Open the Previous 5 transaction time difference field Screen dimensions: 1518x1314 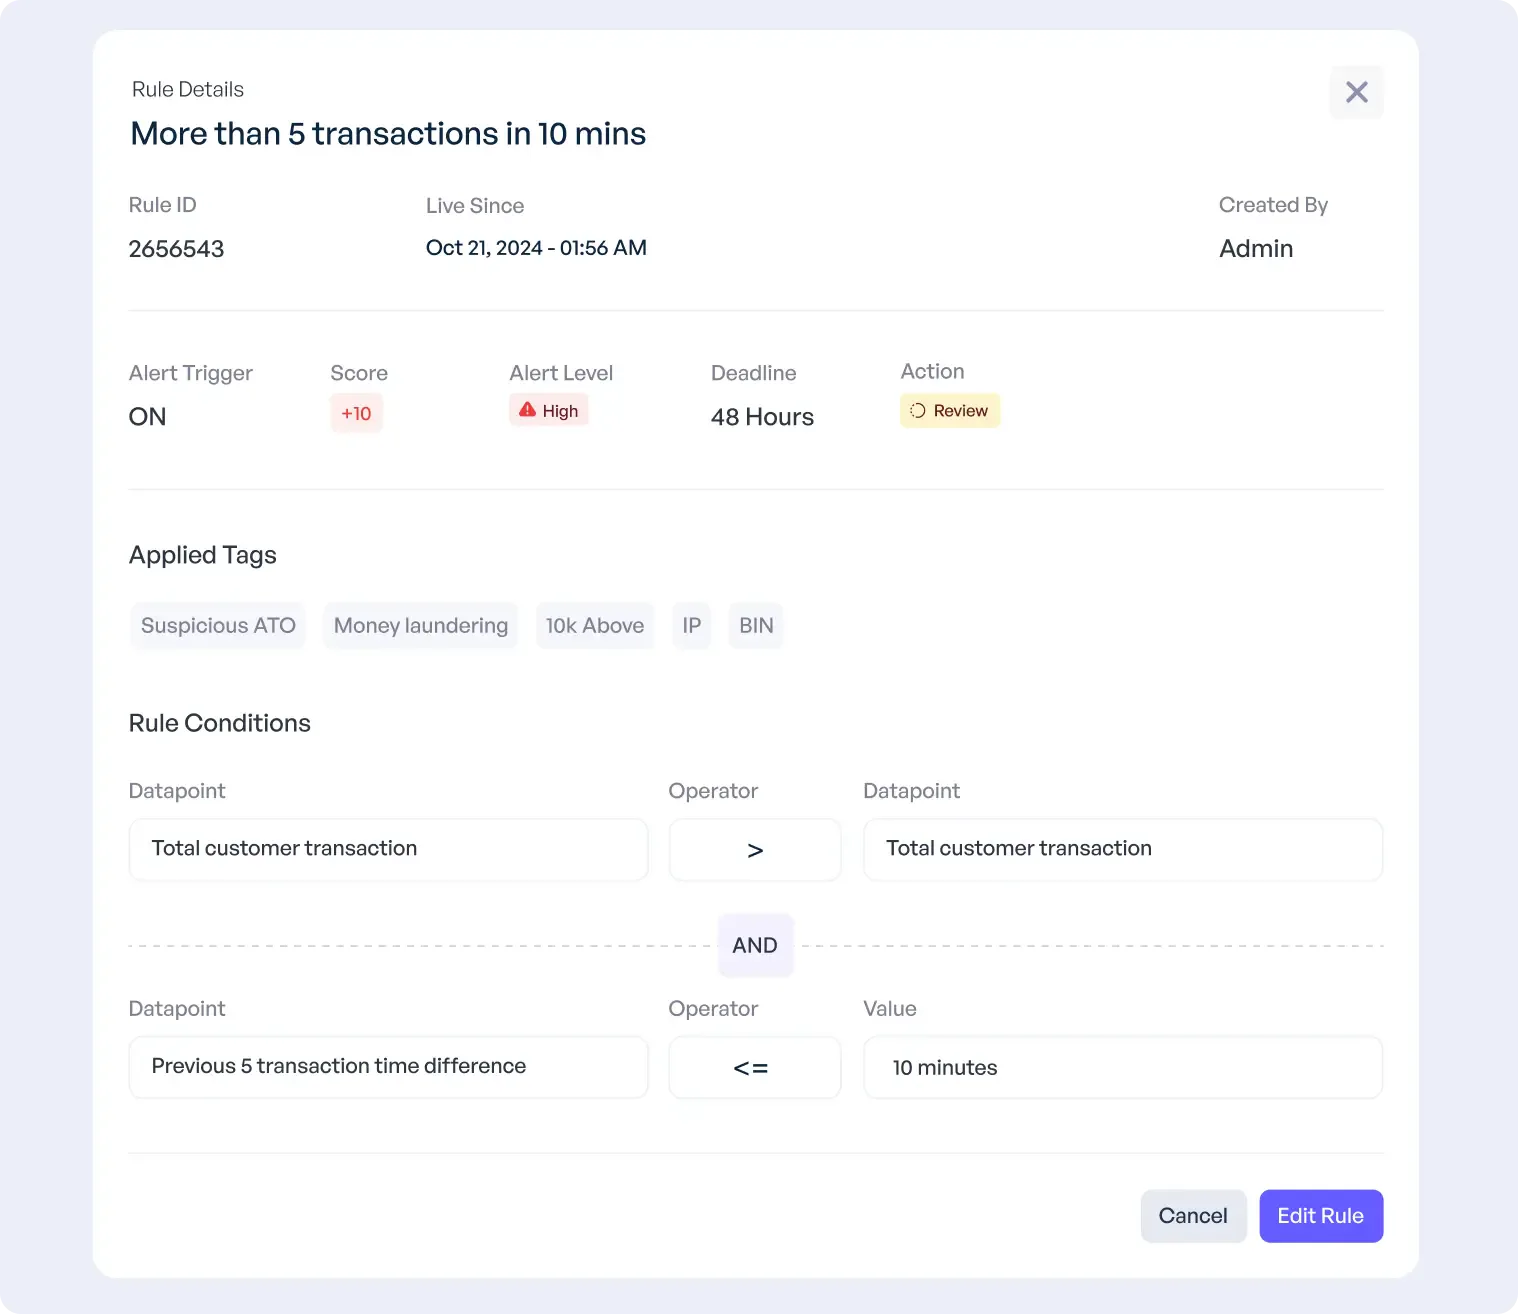click(x=388, y=1067)
